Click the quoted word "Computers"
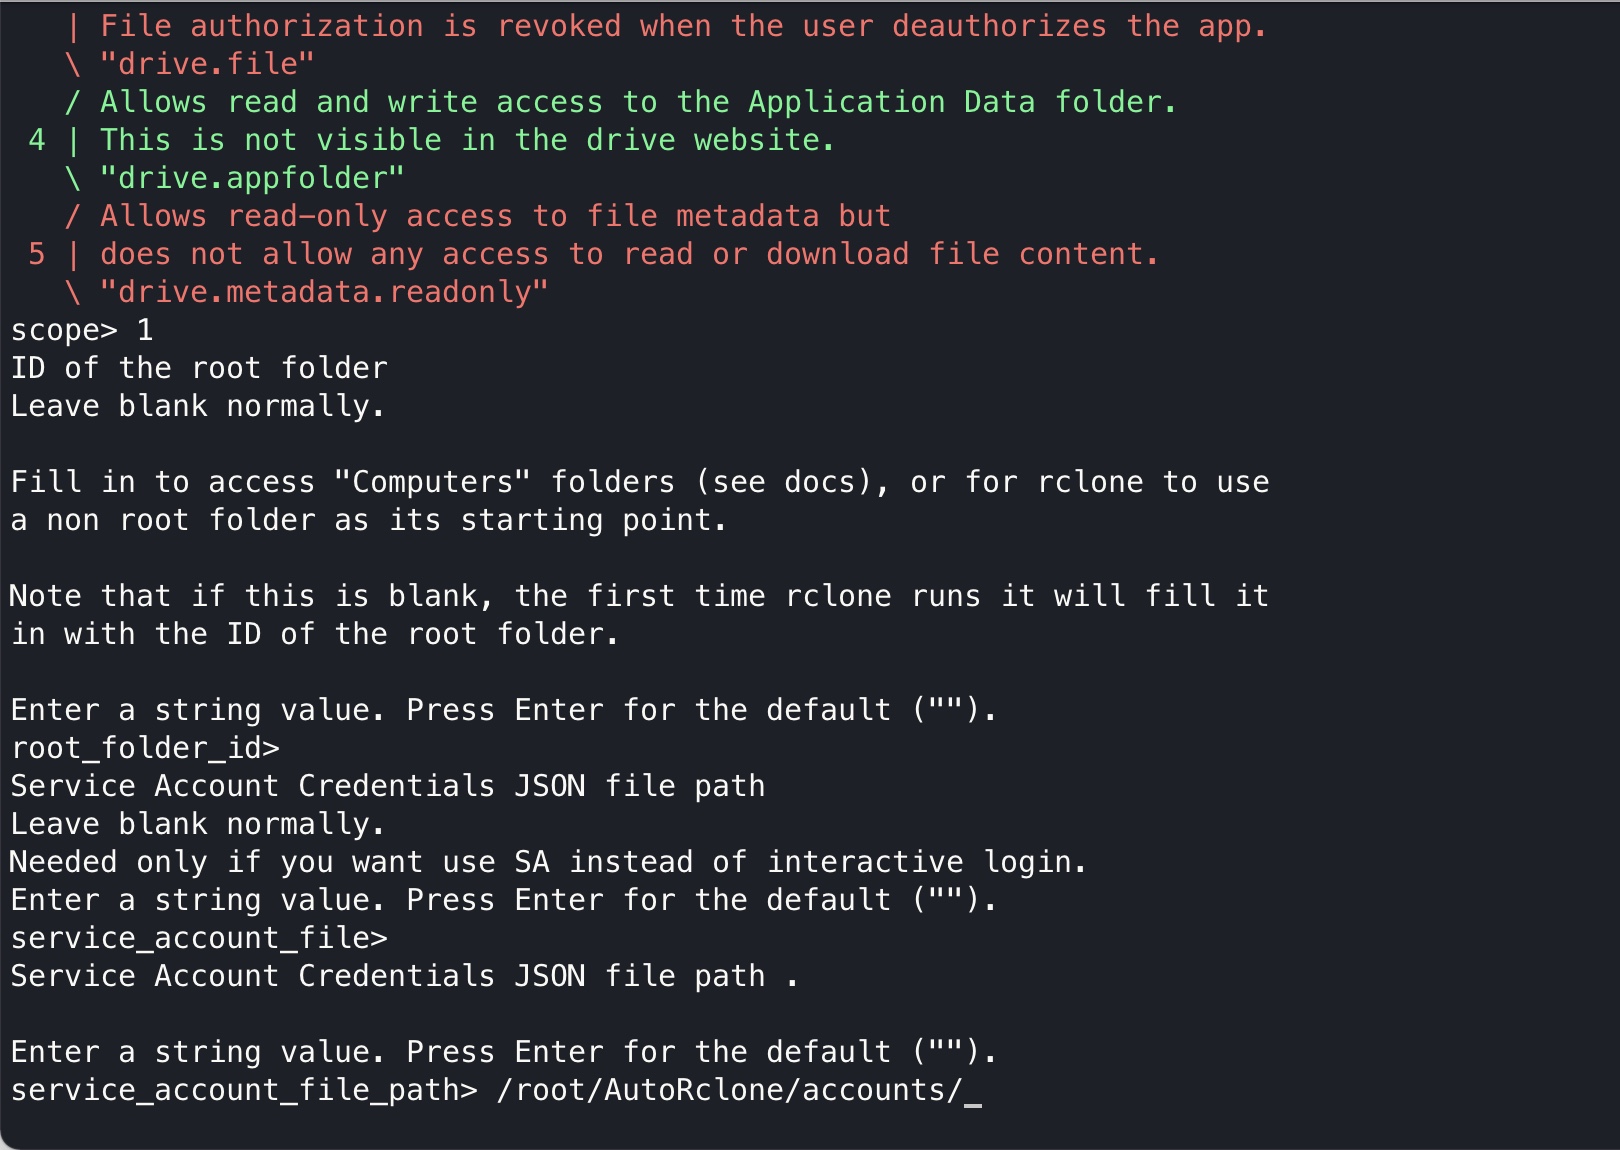Viewport: 1620px width, 1150px height. 432,483
